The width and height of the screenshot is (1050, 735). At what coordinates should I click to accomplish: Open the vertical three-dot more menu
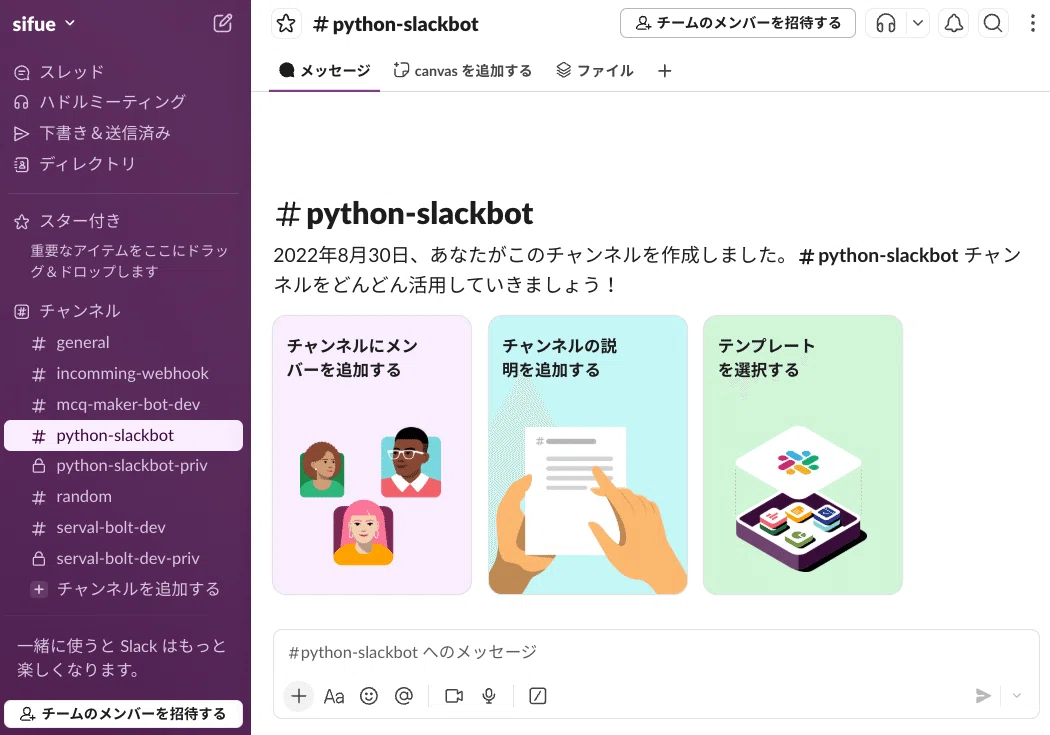coord(1032,23)
